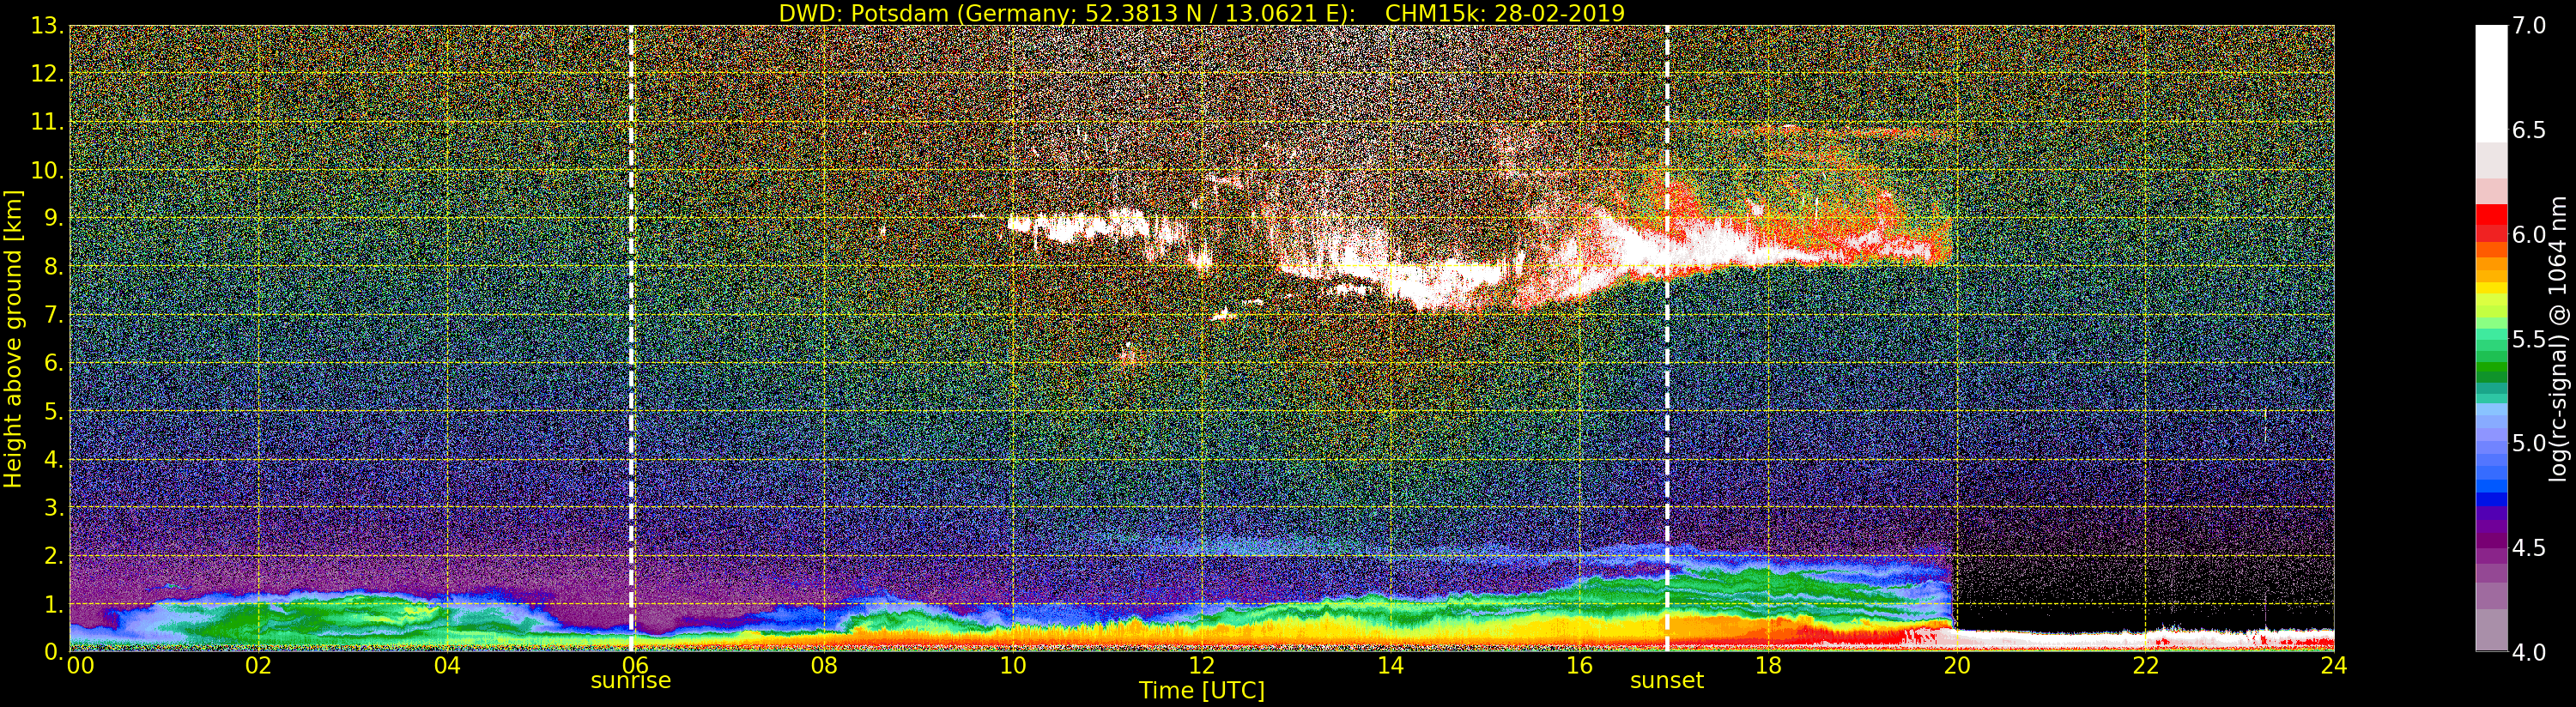
Task: Click the '7.0' colorbar tick label
Action: pos(2529,26)
